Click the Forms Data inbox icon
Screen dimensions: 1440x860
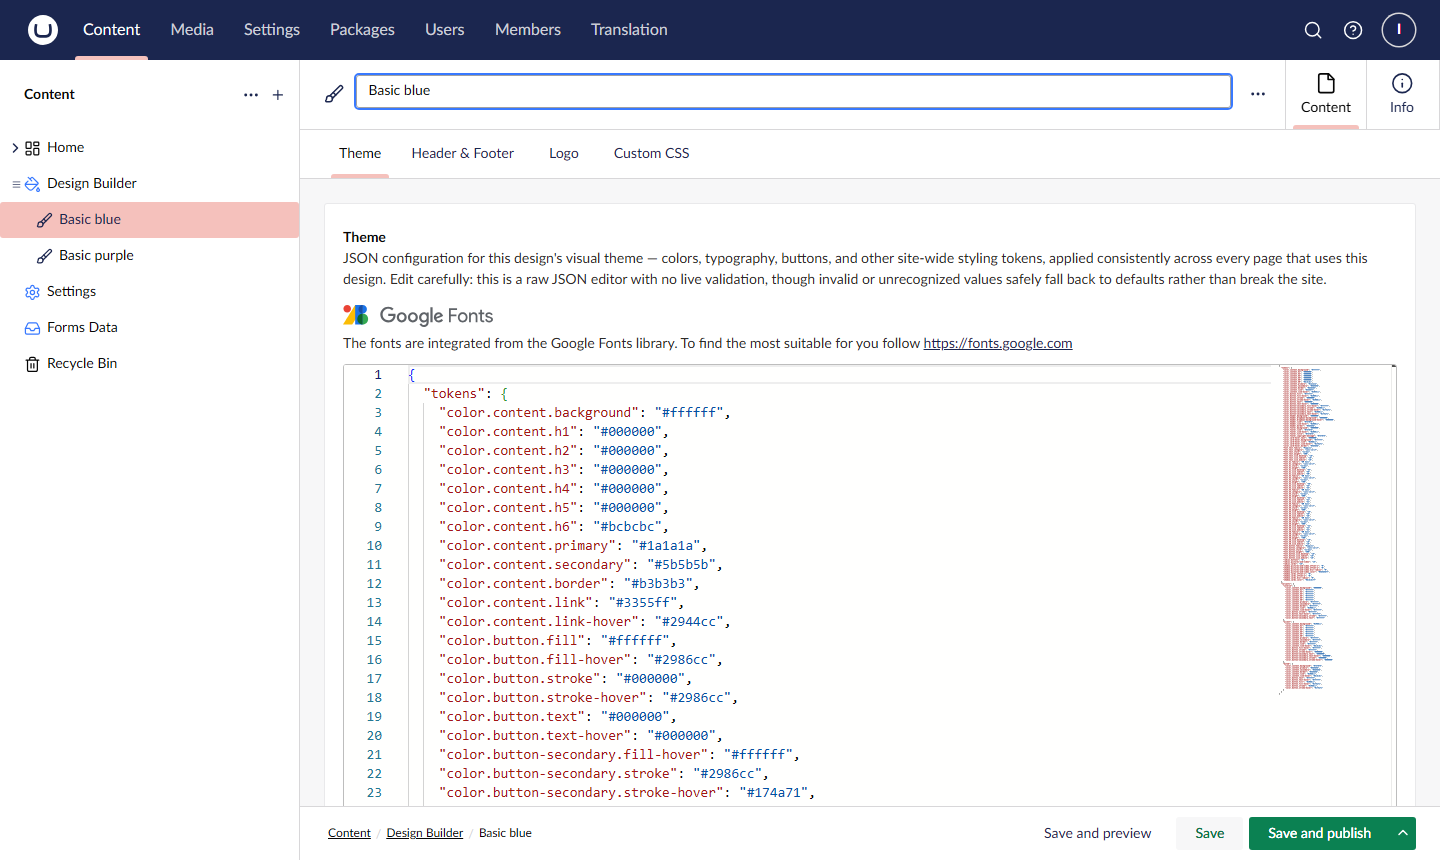32,328
